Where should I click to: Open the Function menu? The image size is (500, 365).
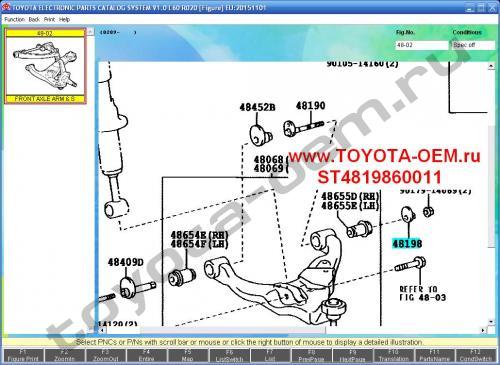15,20
